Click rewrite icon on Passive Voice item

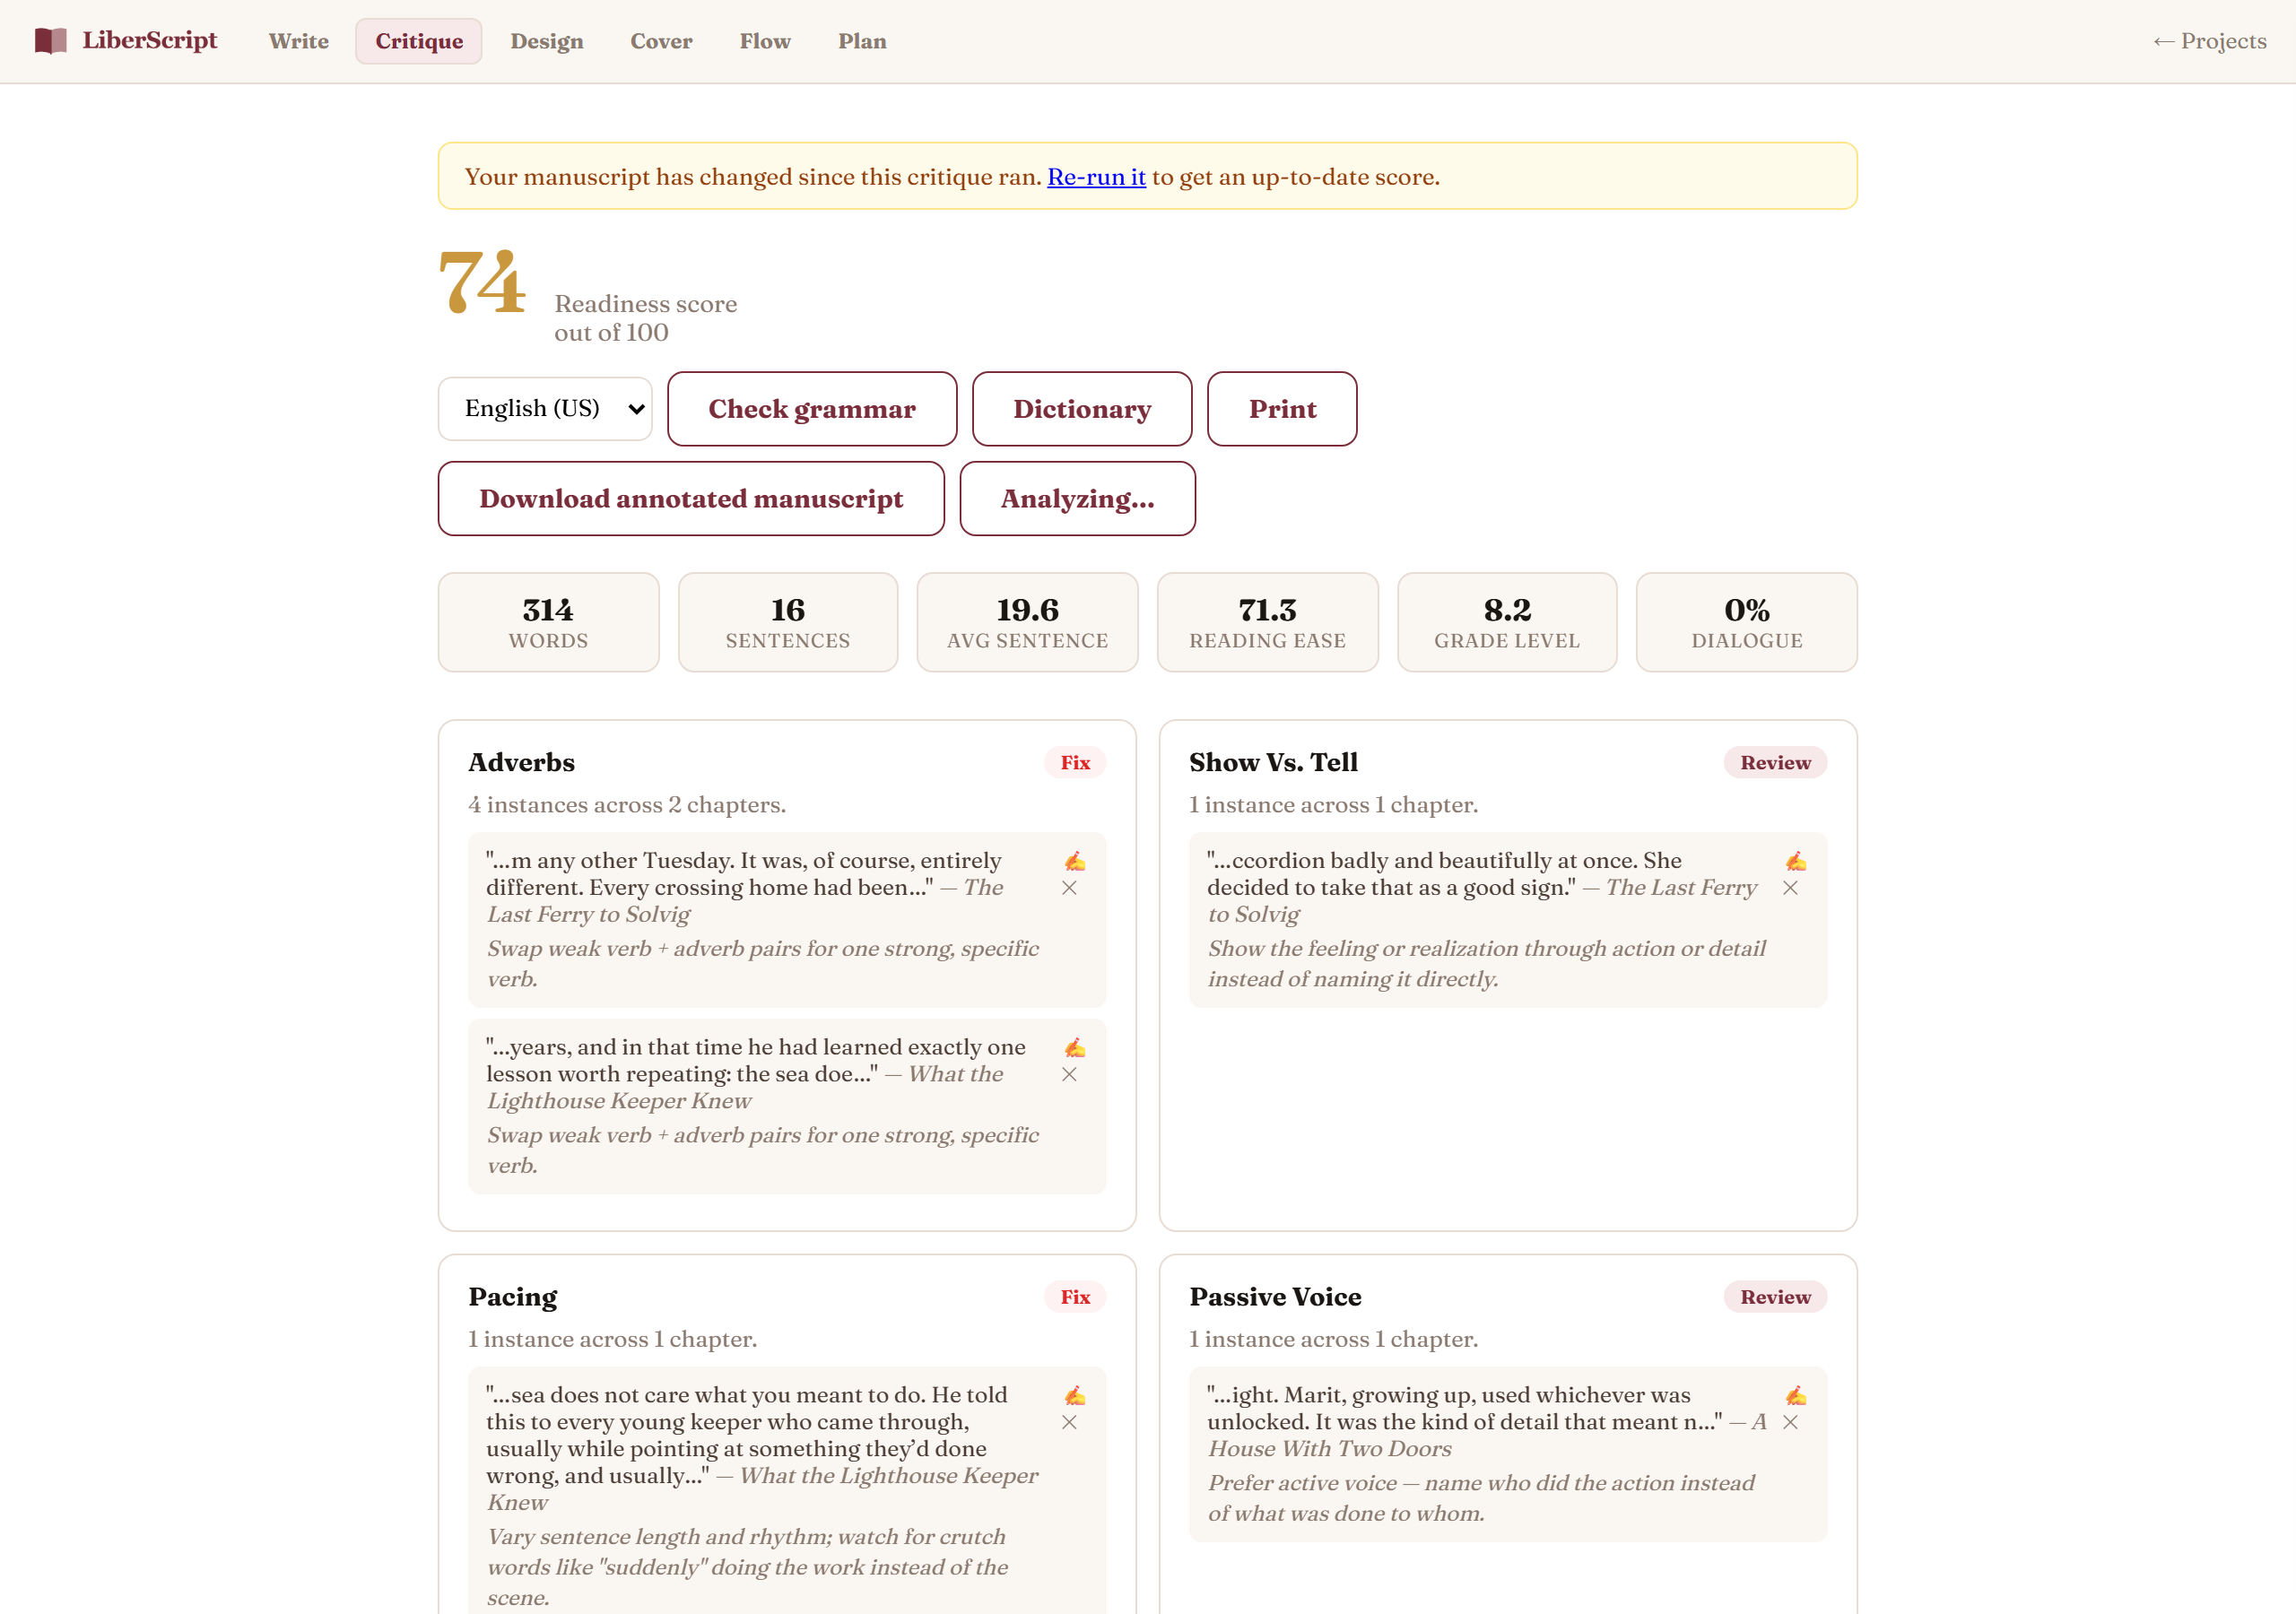coord(1796,1395)
